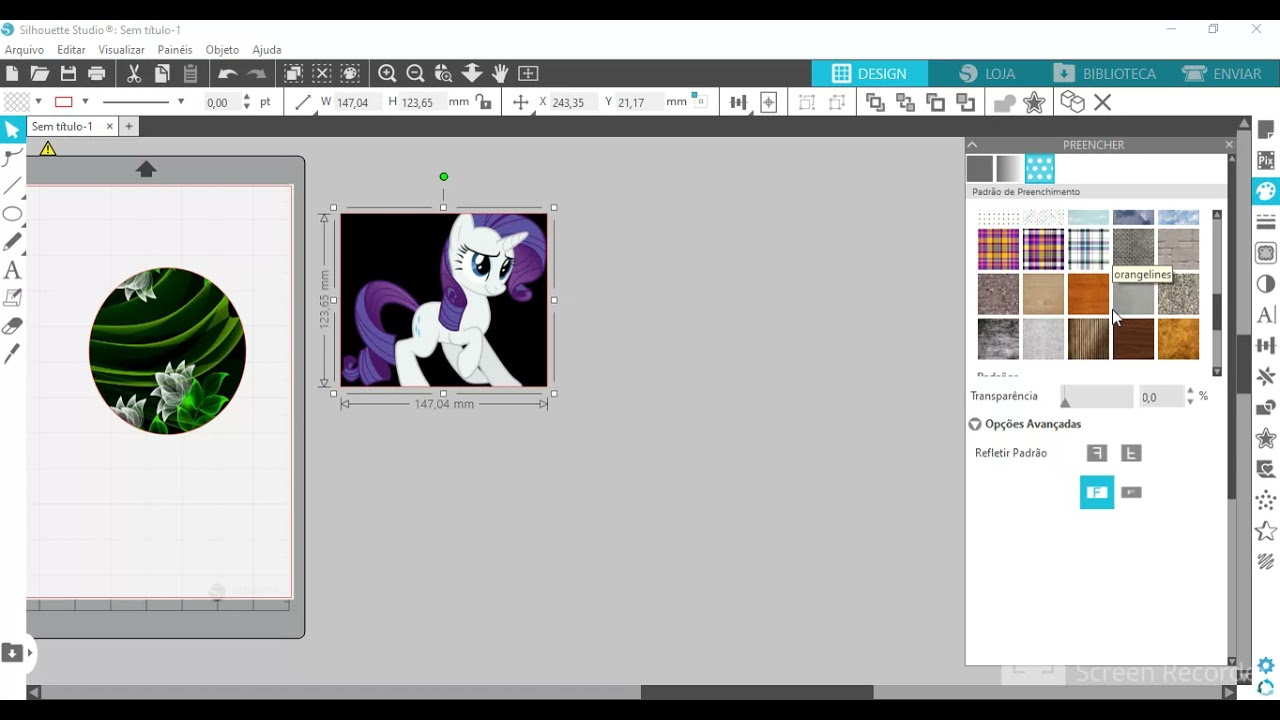
Task: Select the Text tool in left toolbar
Action: [13, 270]
